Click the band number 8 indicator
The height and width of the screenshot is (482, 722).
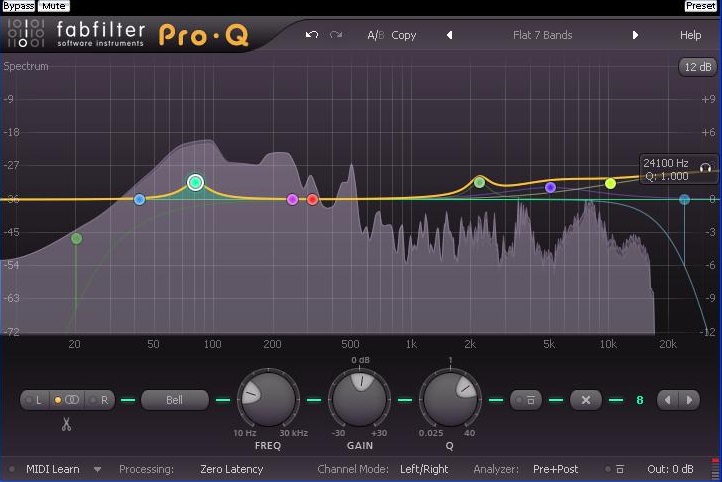coord(640,400)
